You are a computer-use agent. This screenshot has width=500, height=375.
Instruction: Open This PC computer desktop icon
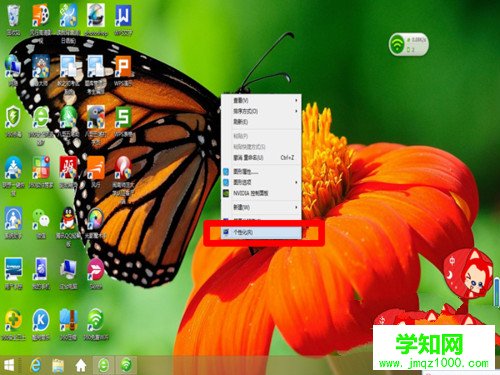tap(68, 269)
